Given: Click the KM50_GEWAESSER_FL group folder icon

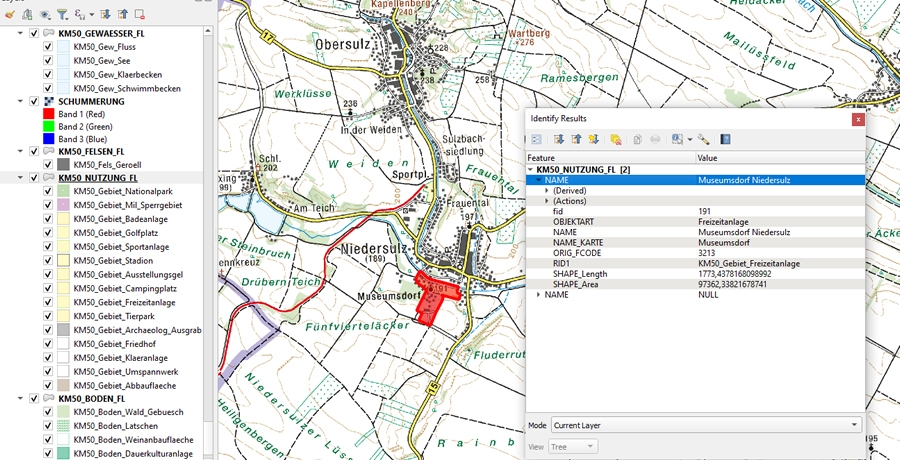Looking at the screenshot, I should coord(48,33).
